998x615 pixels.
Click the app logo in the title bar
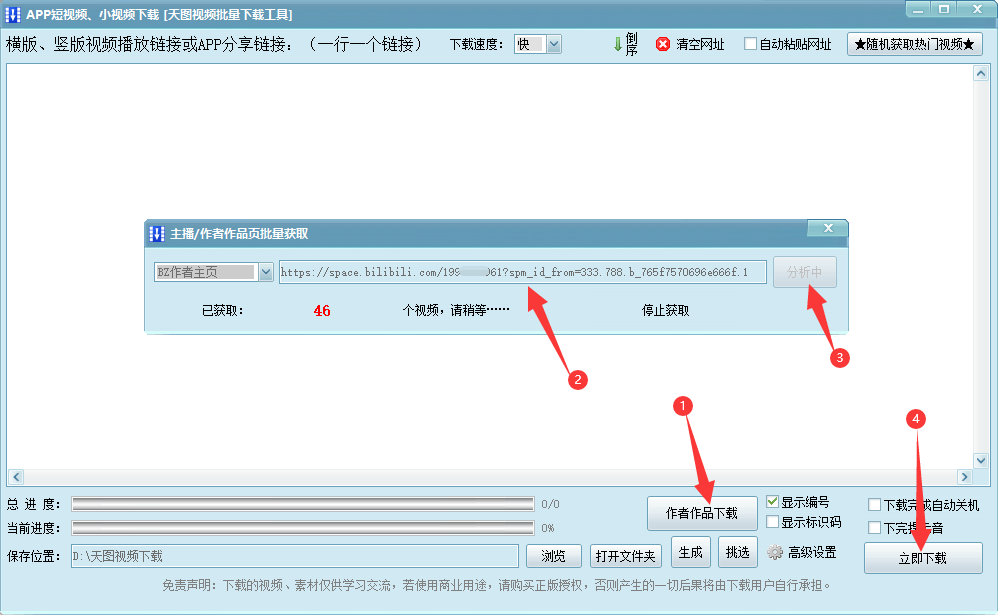14,13
